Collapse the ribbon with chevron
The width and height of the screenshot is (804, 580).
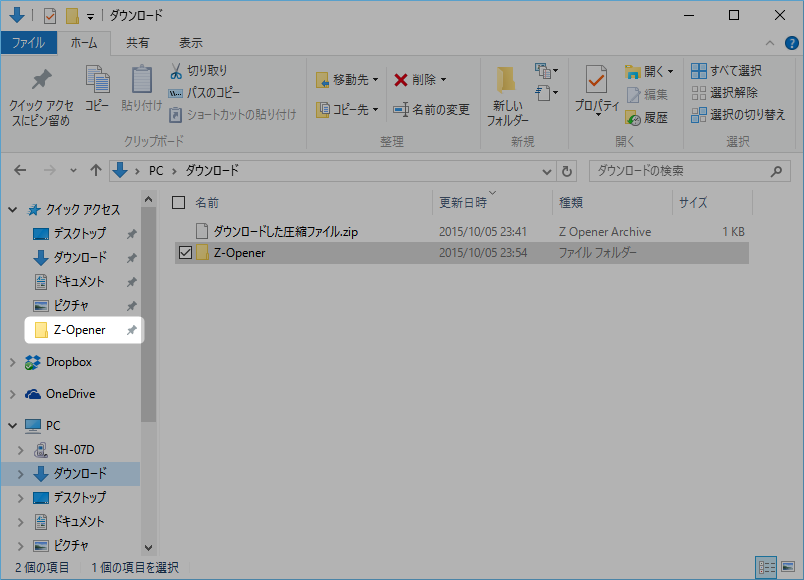pyautogui.click(x=770, y=43)
